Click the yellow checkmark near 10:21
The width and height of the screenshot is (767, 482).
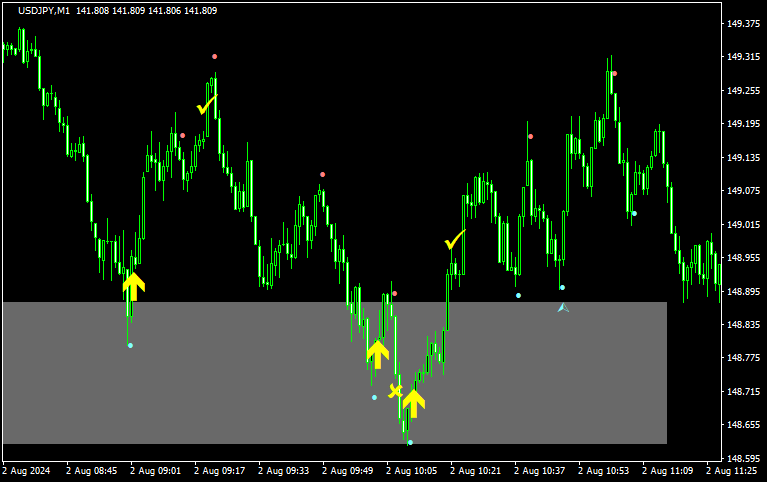point(455,241)
